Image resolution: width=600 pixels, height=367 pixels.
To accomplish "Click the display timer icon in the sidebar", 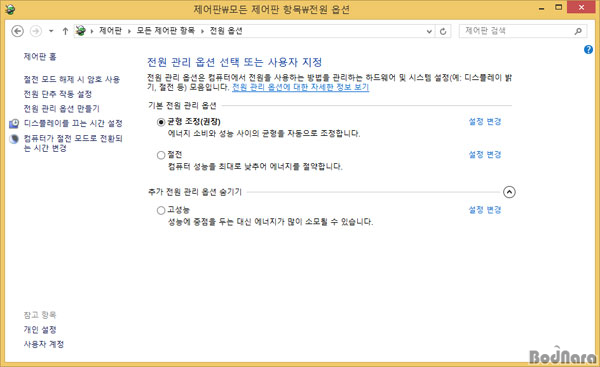I will coord(14,123).
